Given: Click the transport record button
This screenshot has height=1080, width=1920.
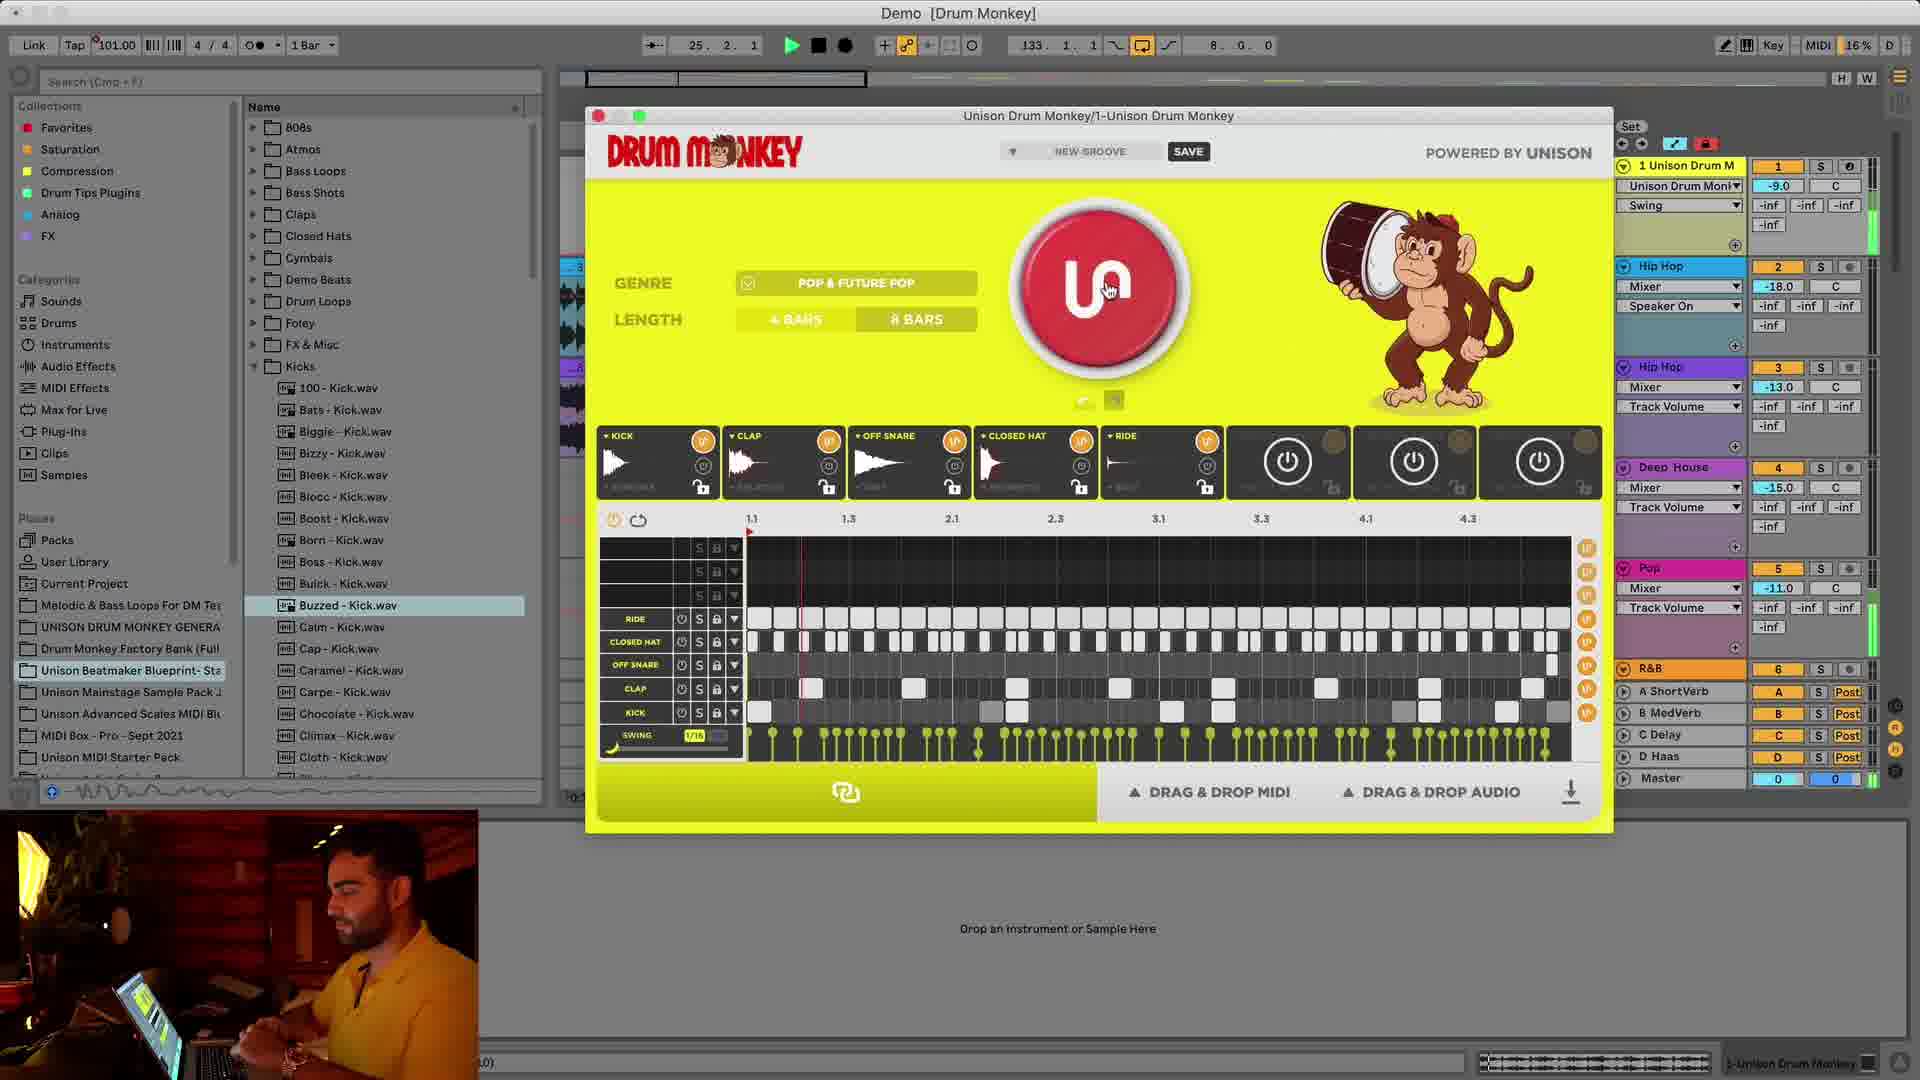Looking at the screenshot, I should pos(845,45).
